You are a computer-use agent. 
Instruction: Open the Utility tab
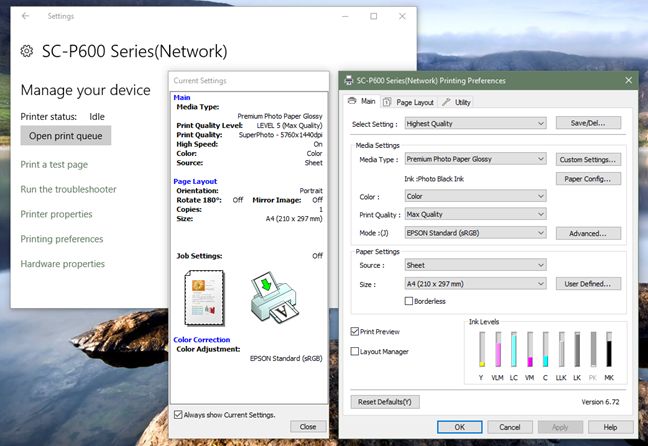click(x=457, y=102)
